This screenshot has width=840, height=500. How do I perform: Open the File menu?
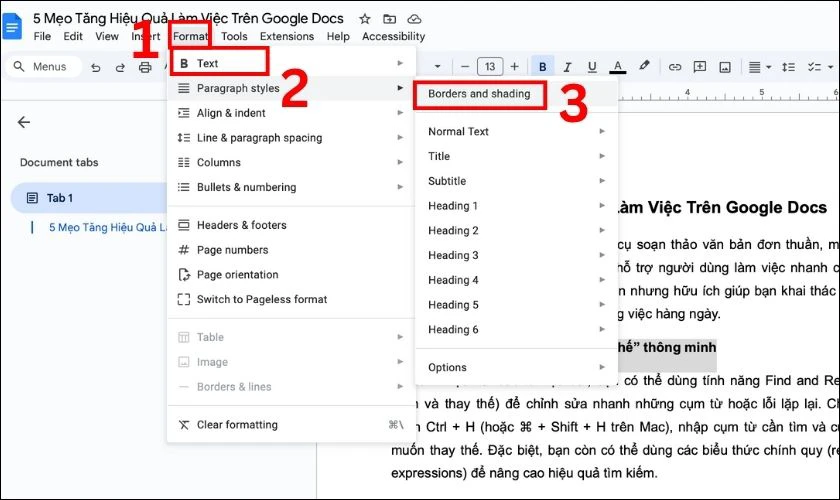click(x=42, y=36)
